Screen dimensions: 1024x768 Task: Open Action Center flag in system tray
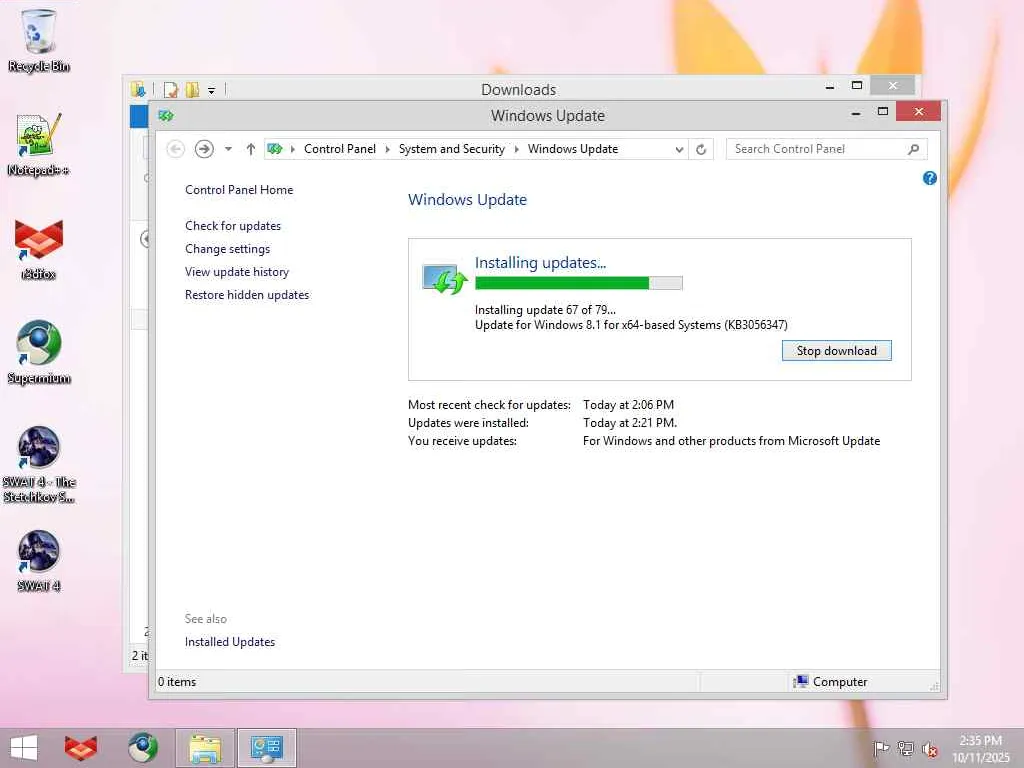(881, 748)
